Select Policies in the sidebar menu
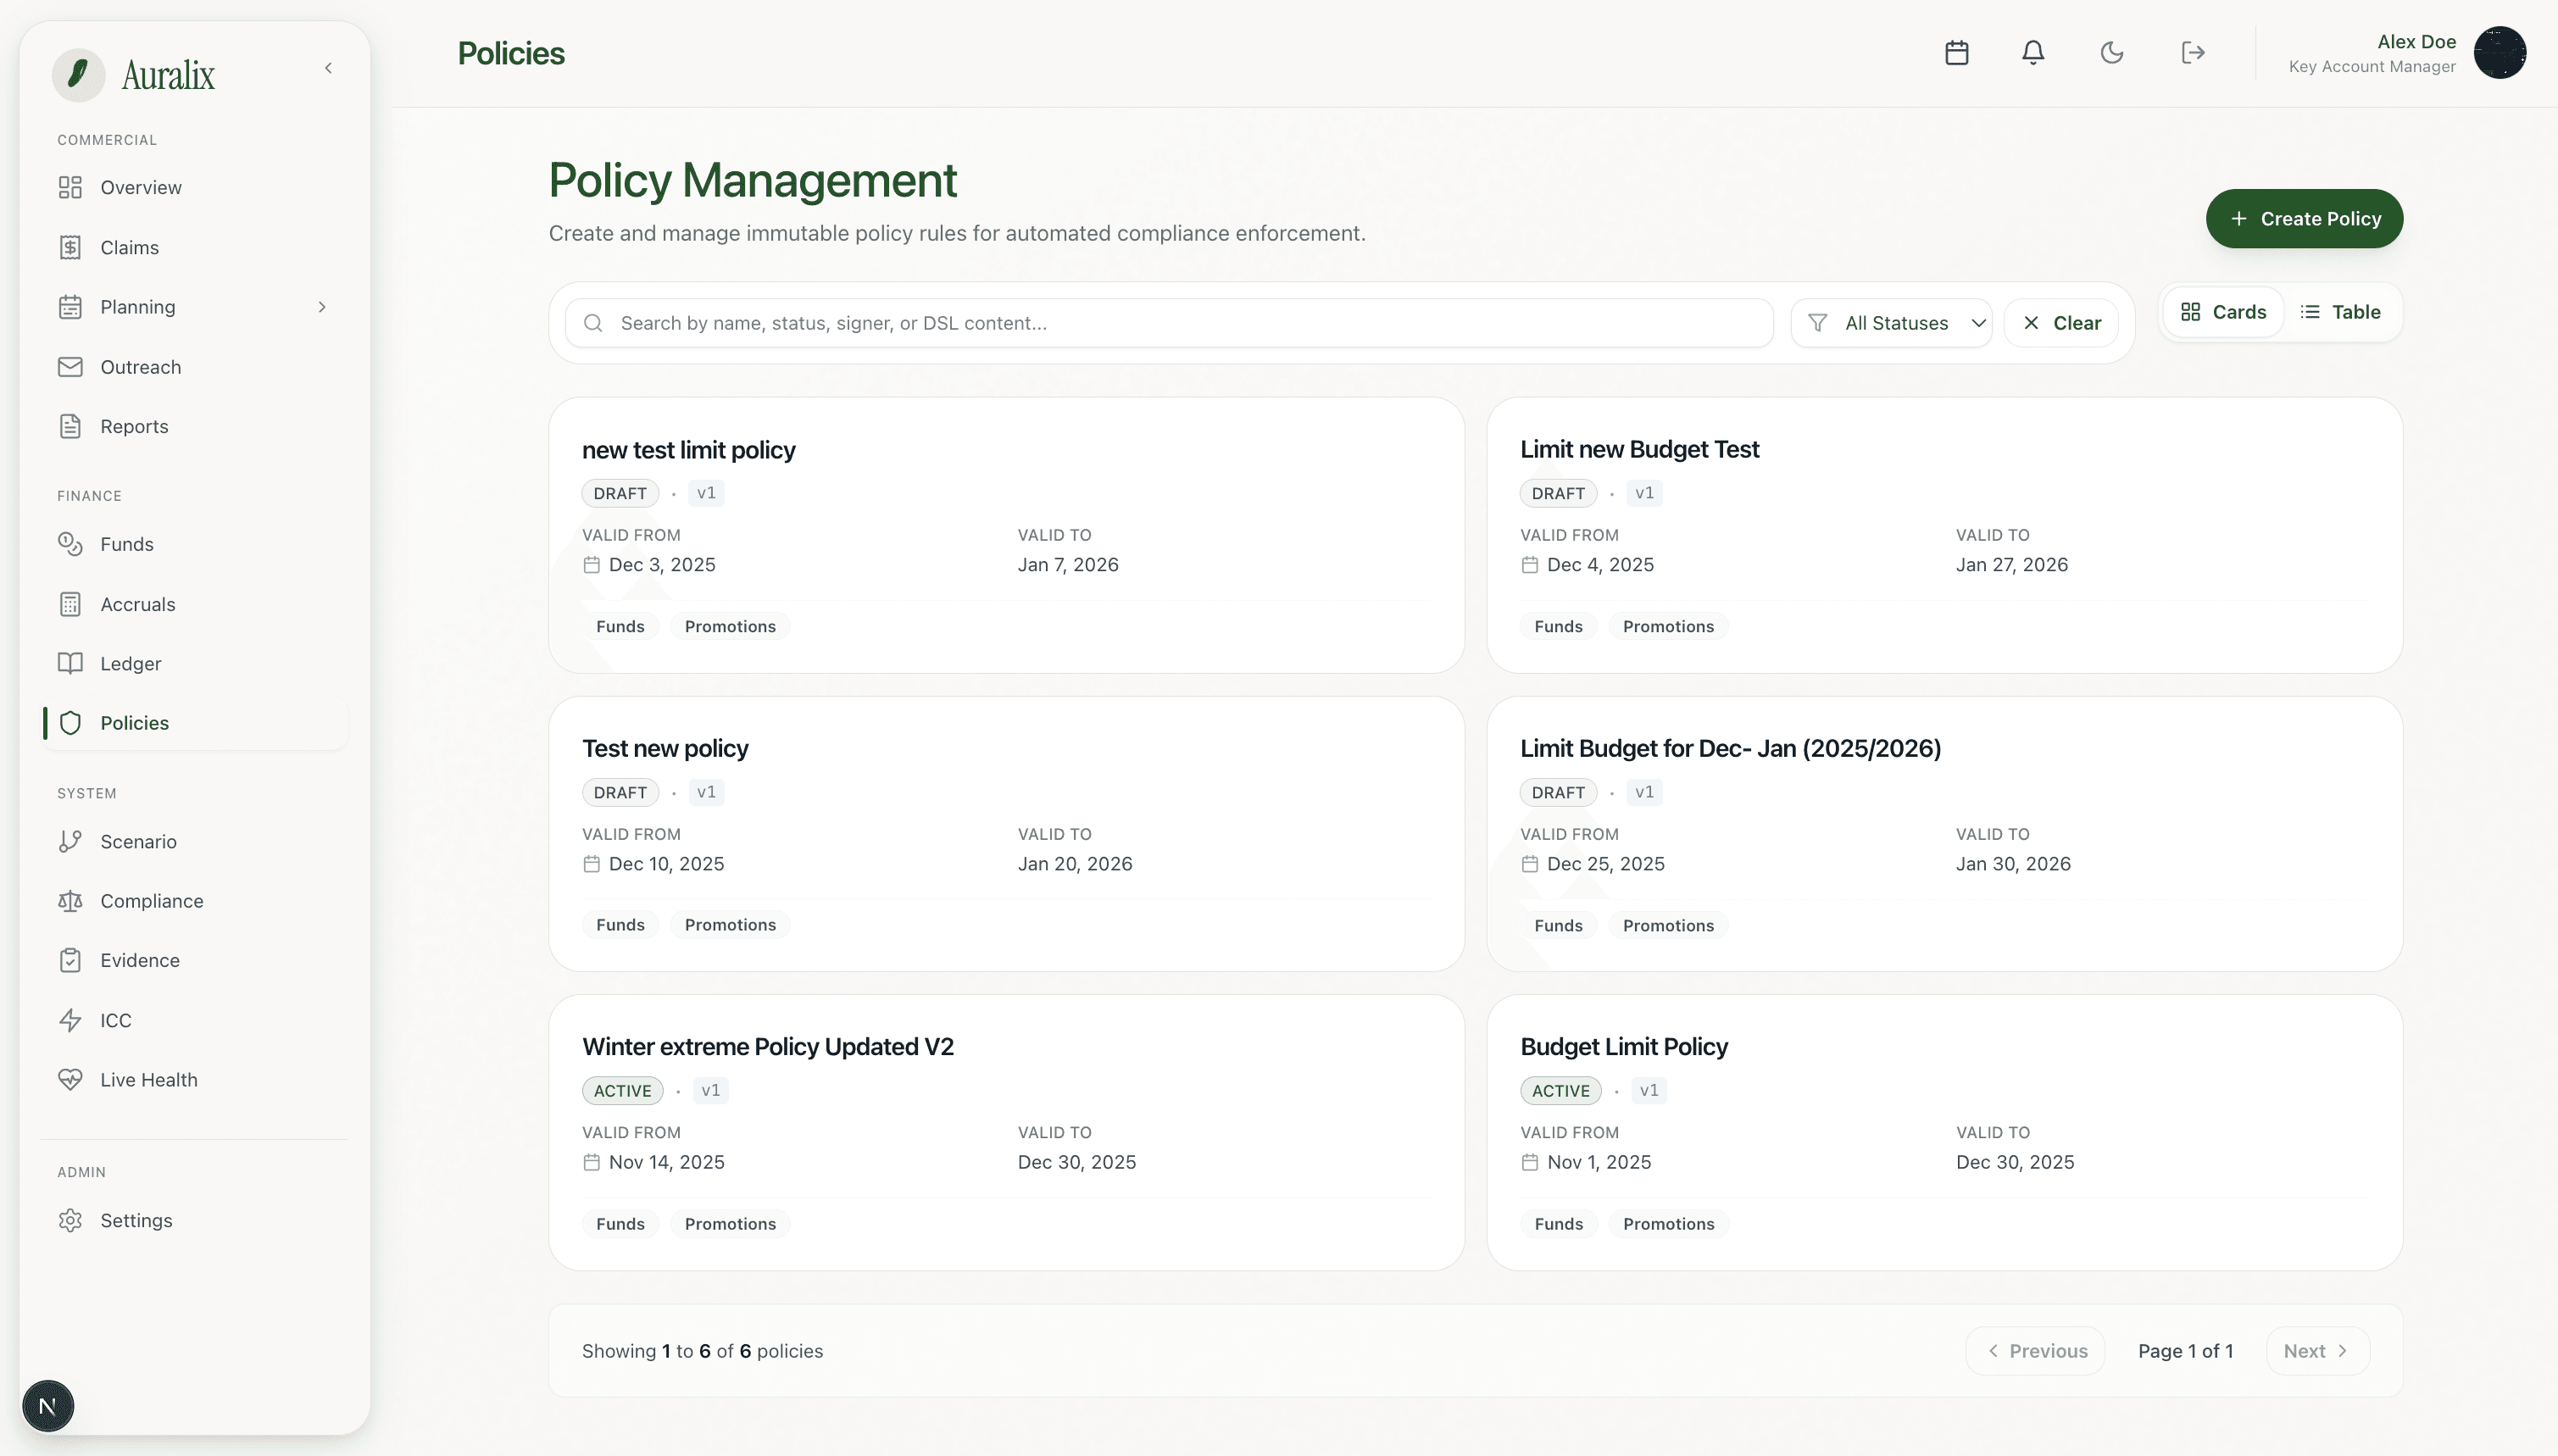The width and height of the screenshot is (2558, 1456). tap(135, 722)
